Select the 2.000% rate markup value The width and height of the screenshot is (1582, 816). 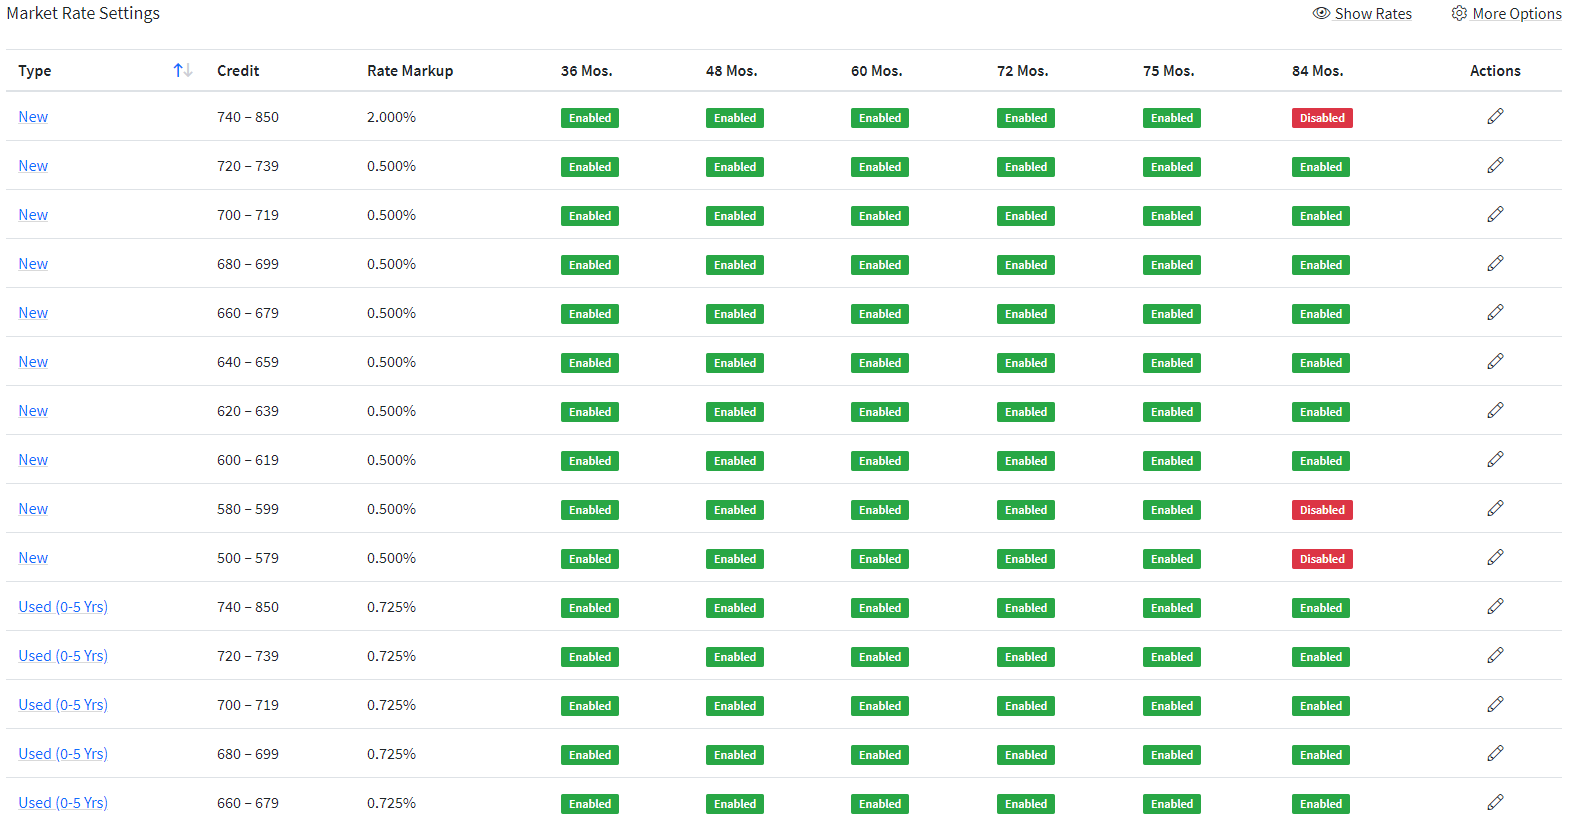coord(391,117)
